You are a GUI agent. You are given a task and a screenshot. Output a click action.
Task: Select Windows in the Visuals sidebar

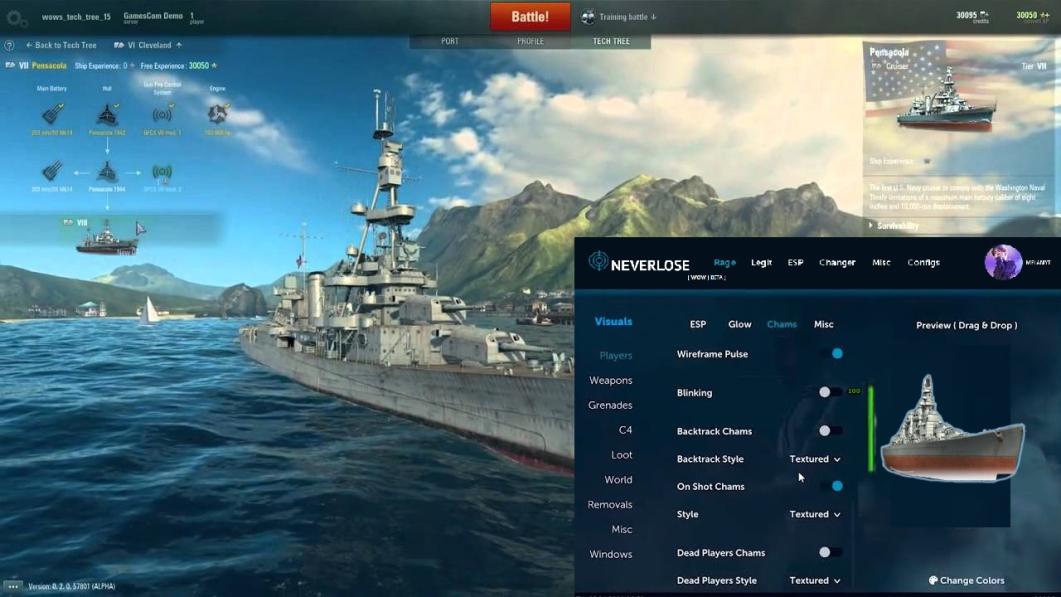(610, 554)
